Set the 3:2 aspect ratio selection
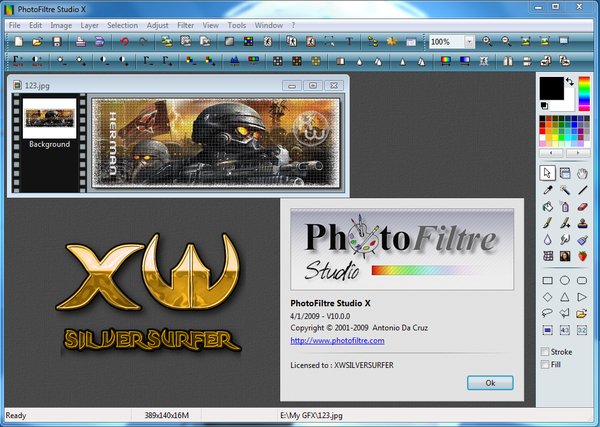The image size is (600, 427). click(x=582, y=330)
